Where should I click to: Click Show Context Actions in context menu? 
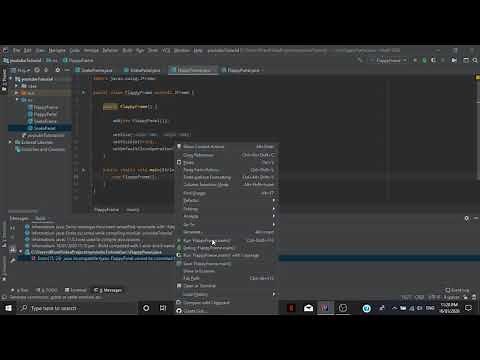[x=227, y=147]
